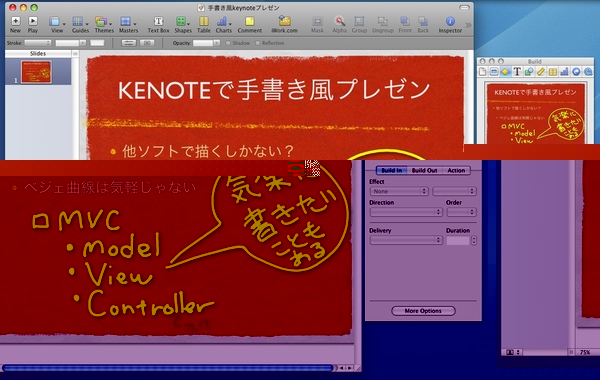
Task: Open the Charts tool
Action: (222, 21)
